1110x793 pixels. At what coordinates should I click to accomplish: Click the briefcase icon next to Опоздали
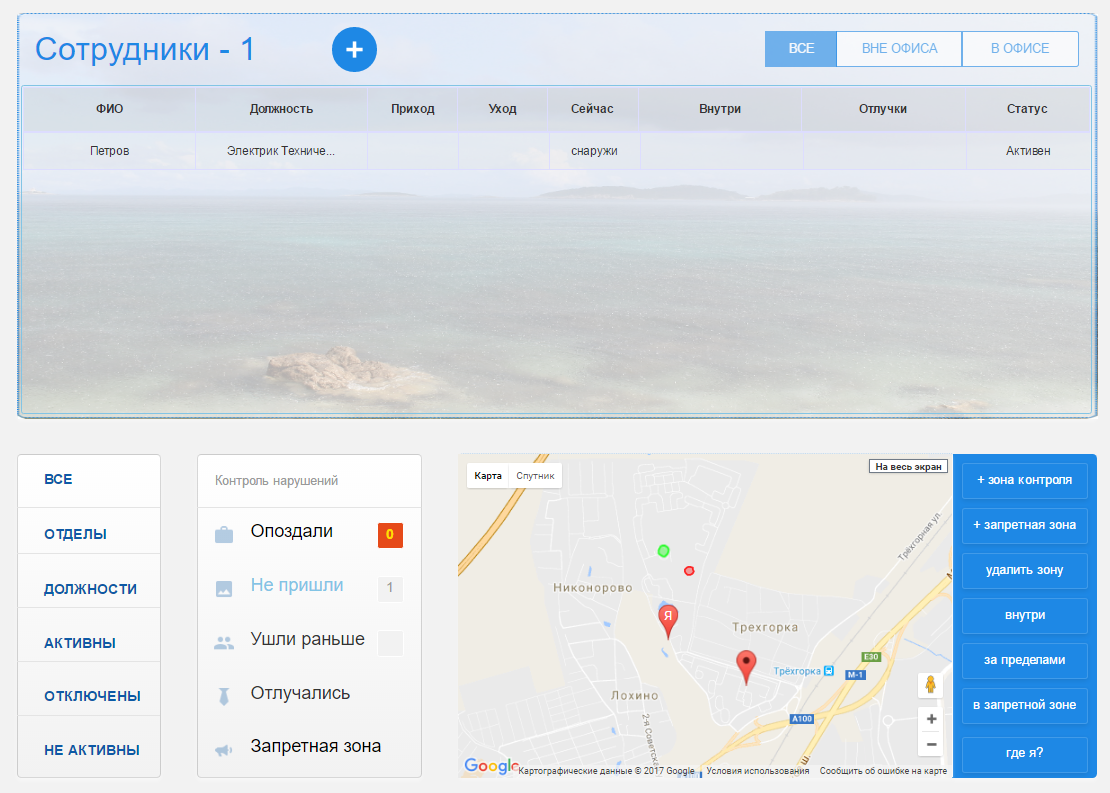(224, 535)
